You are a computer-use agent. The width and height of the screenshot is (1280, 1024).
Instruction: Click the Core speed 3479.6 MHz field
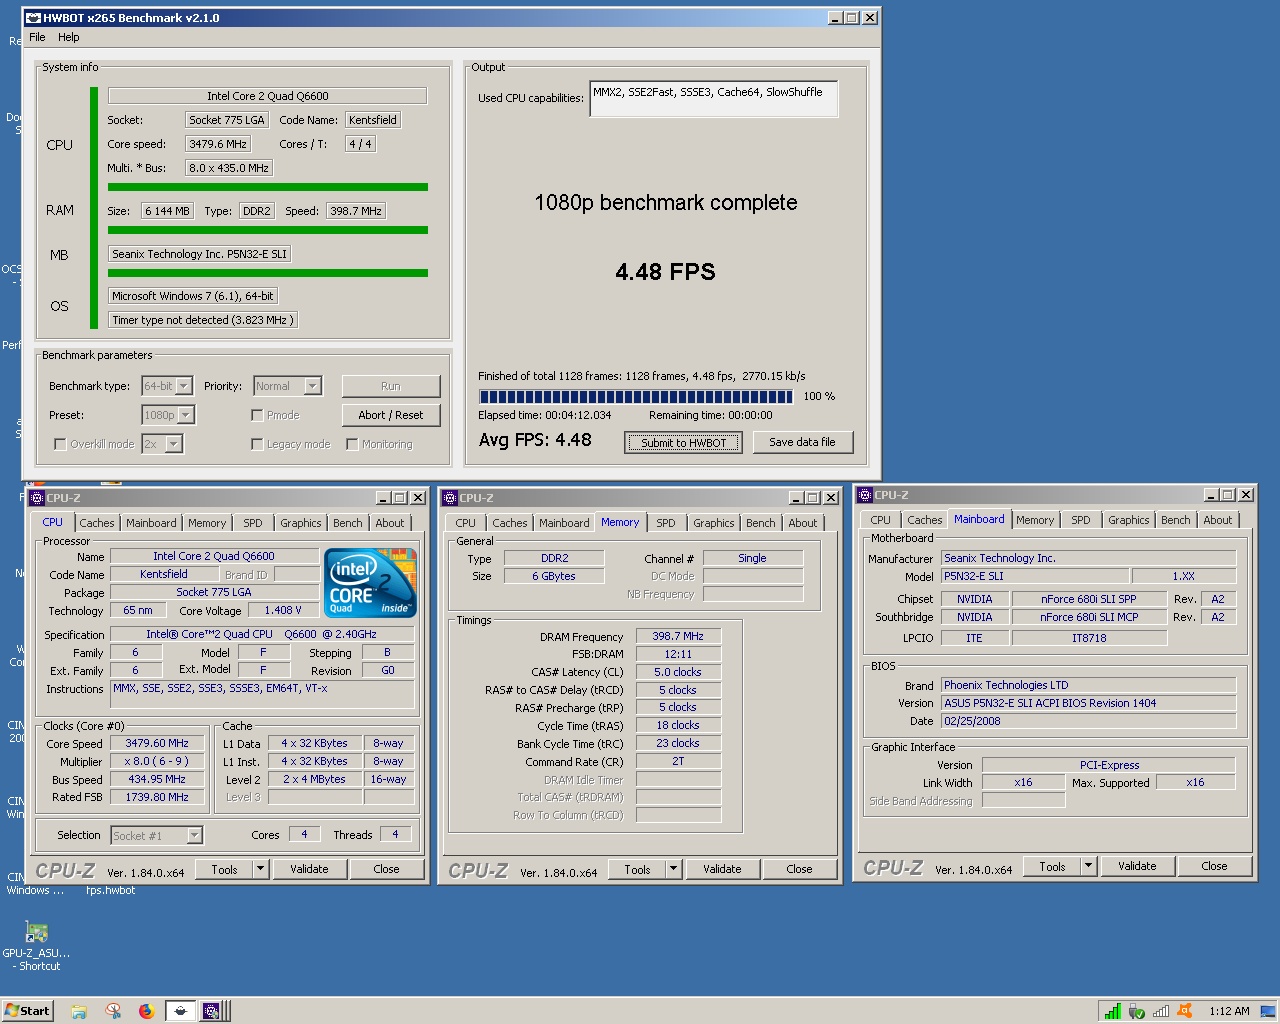[218, 144]
